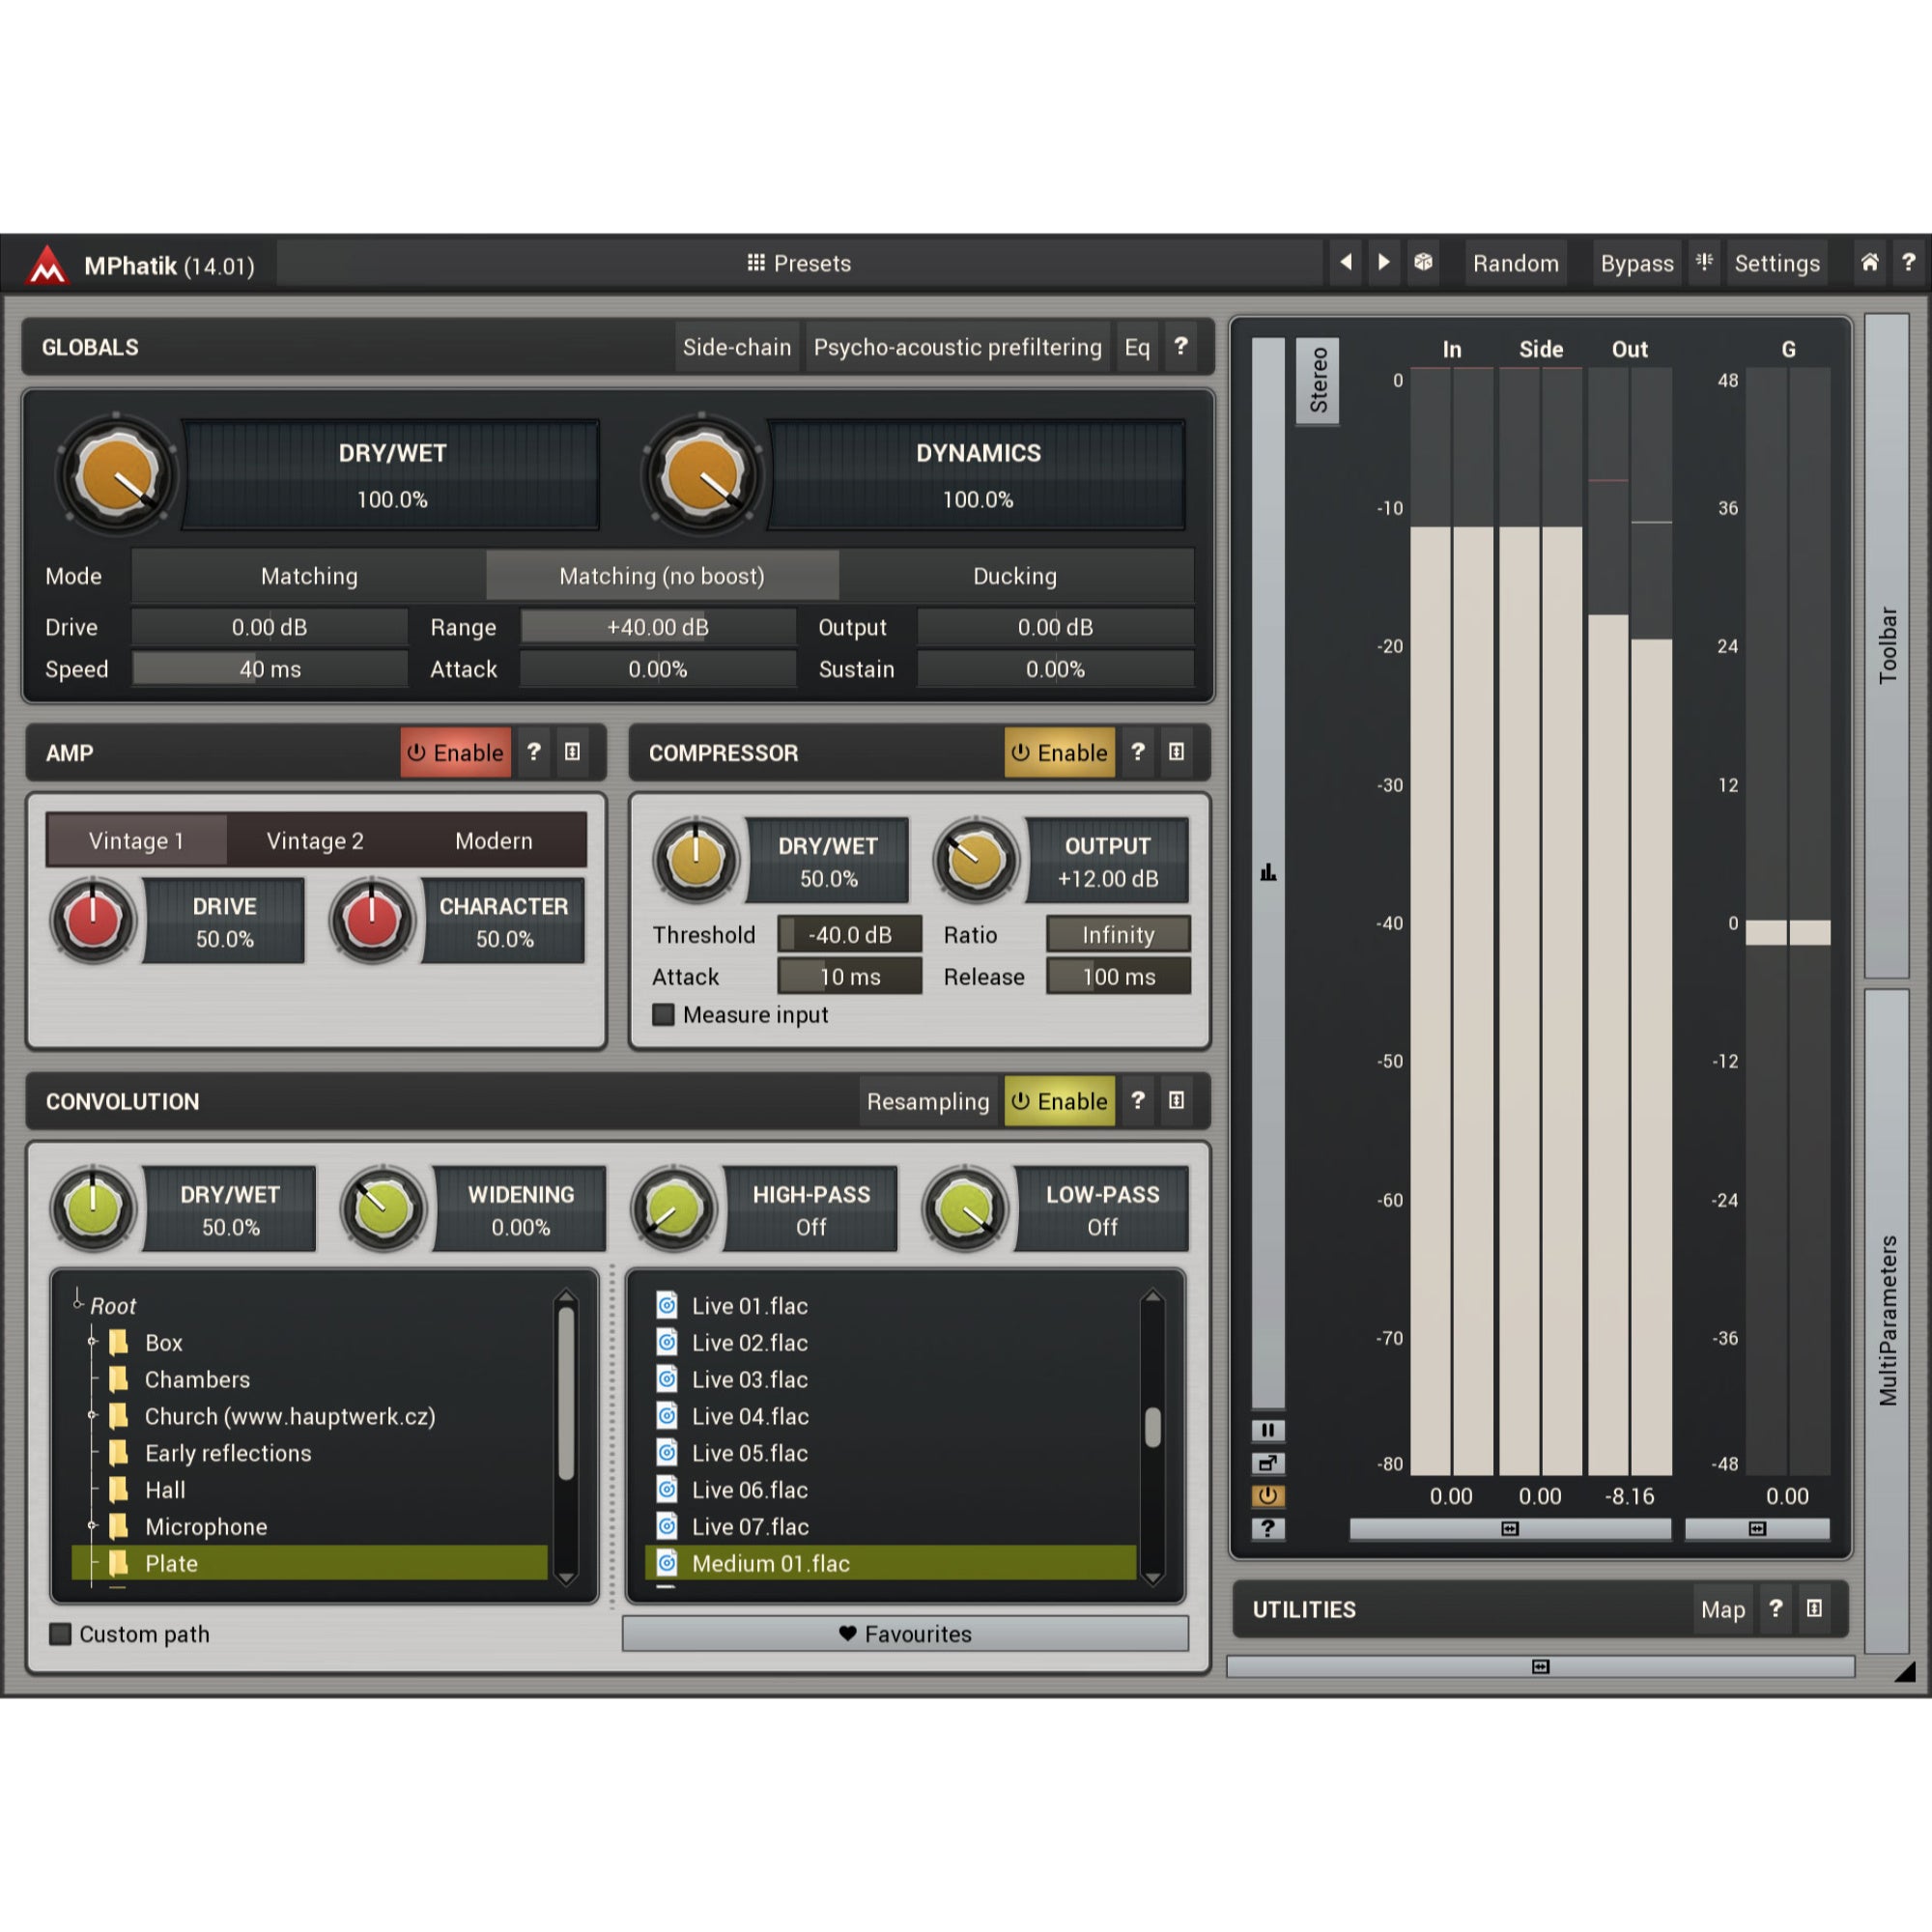The image size is (1932, 1932).
Task: Toggle the Bypass button
Action: pos(1636,263)
